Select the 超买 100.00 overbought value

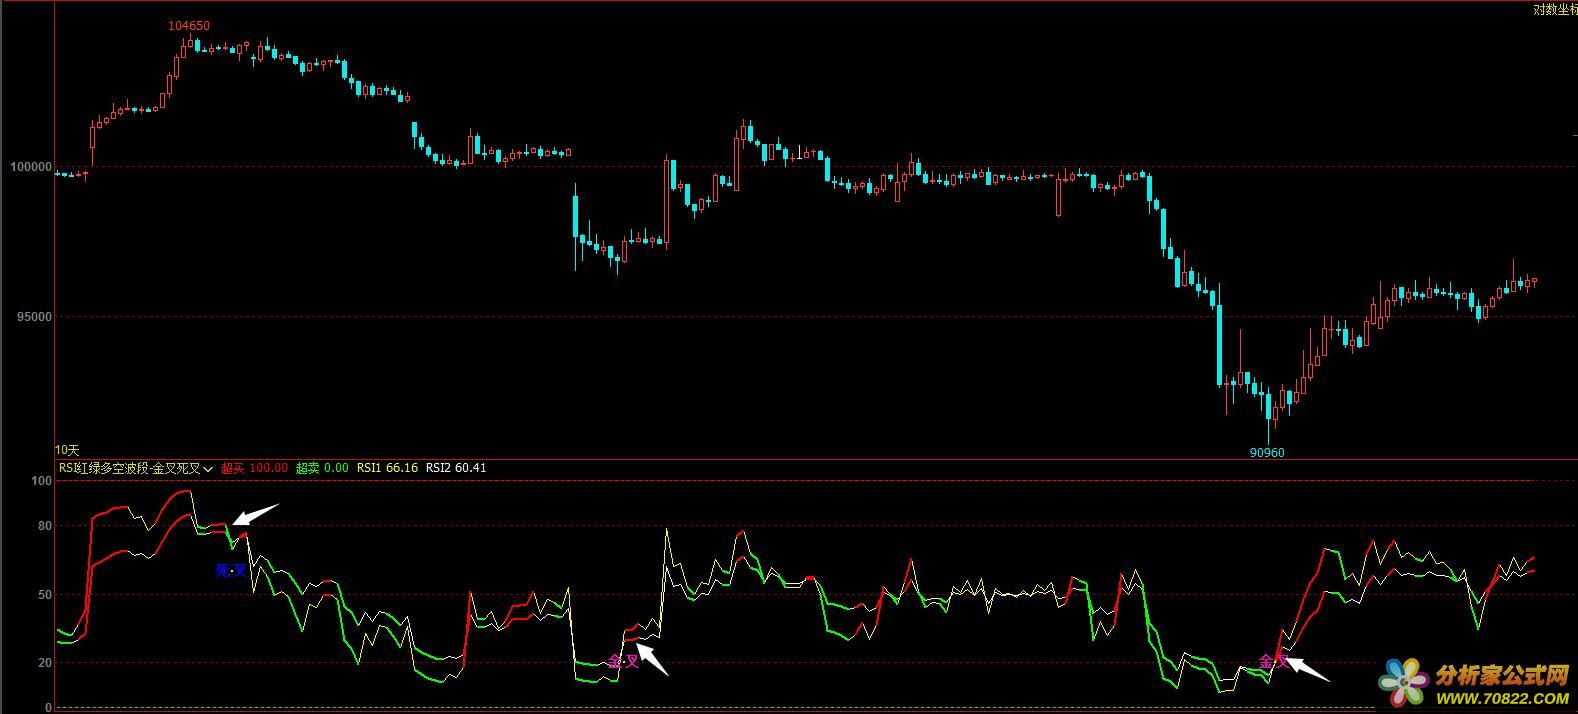tap(254, 468)
